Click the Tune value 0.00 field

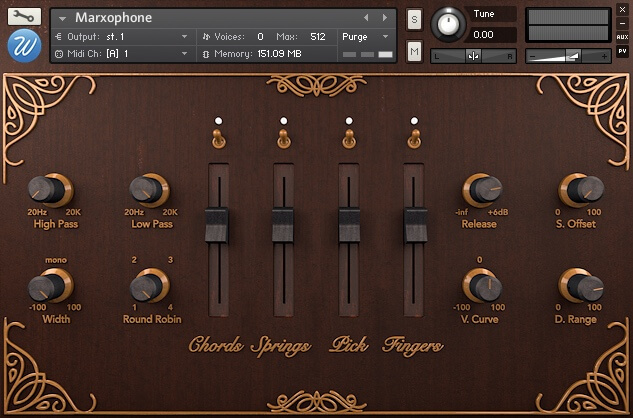pos(490,35)
